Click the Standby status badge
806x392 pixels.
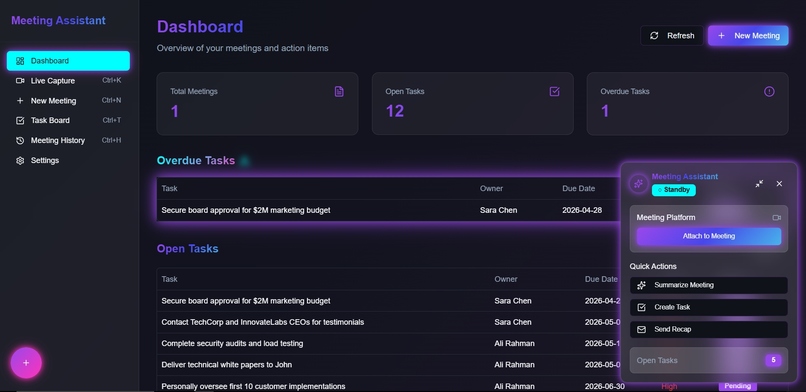(673, 190)
